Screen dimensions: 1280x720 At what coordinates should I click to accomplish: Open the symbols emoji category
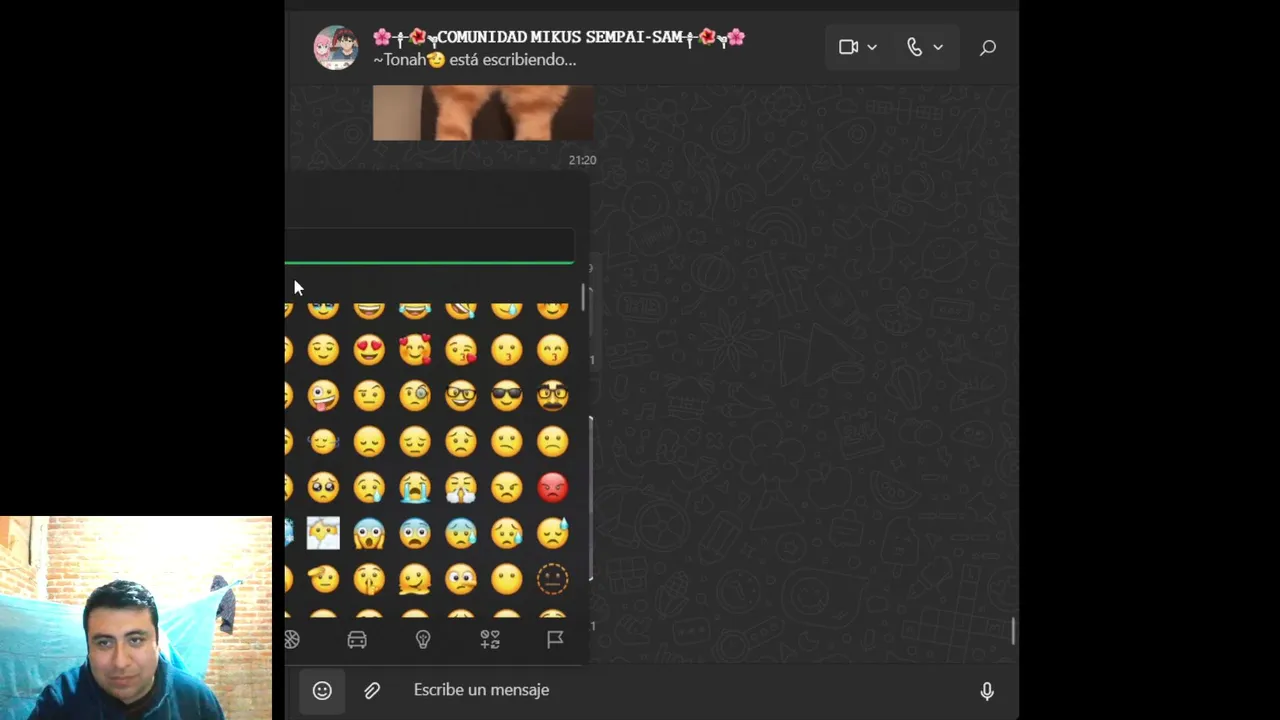click(x=490, y=639)
